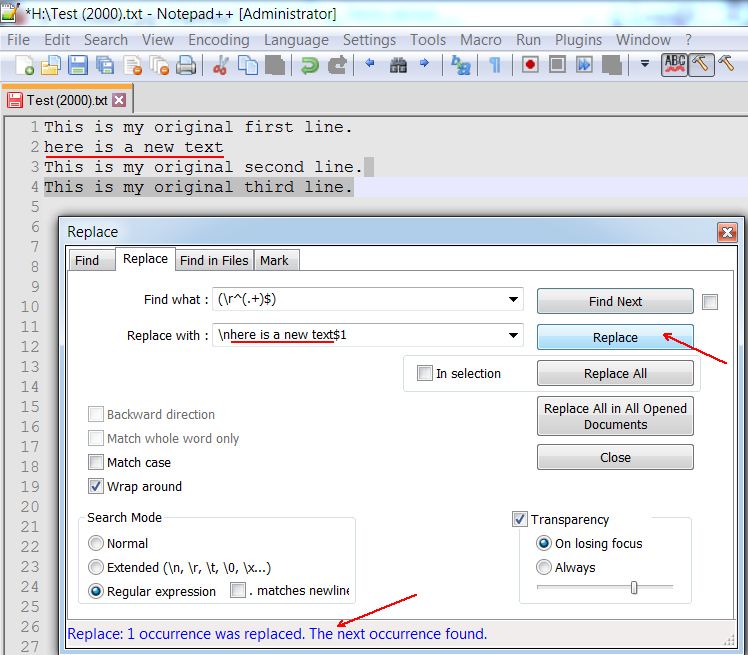Click the boxed hammer icon beside ABC
This screenshot has width=748, height=655.
(x=701, y=64)
